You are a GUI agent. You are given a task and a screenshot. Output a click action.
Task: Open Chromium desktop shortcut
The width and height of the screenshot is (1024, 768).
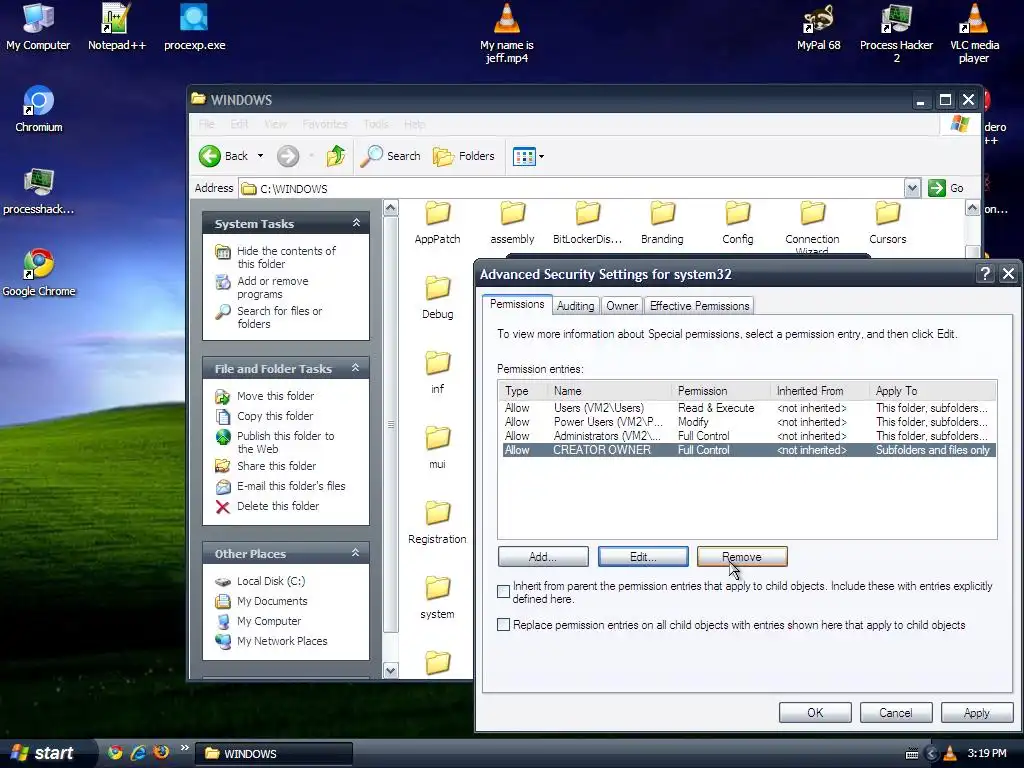point(39,109)
